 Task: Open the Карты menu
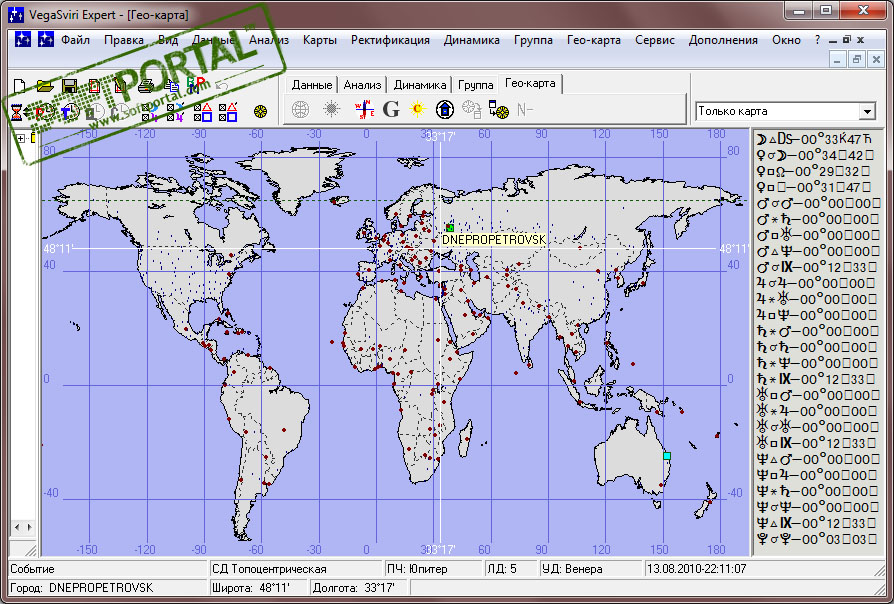[319, 40]
